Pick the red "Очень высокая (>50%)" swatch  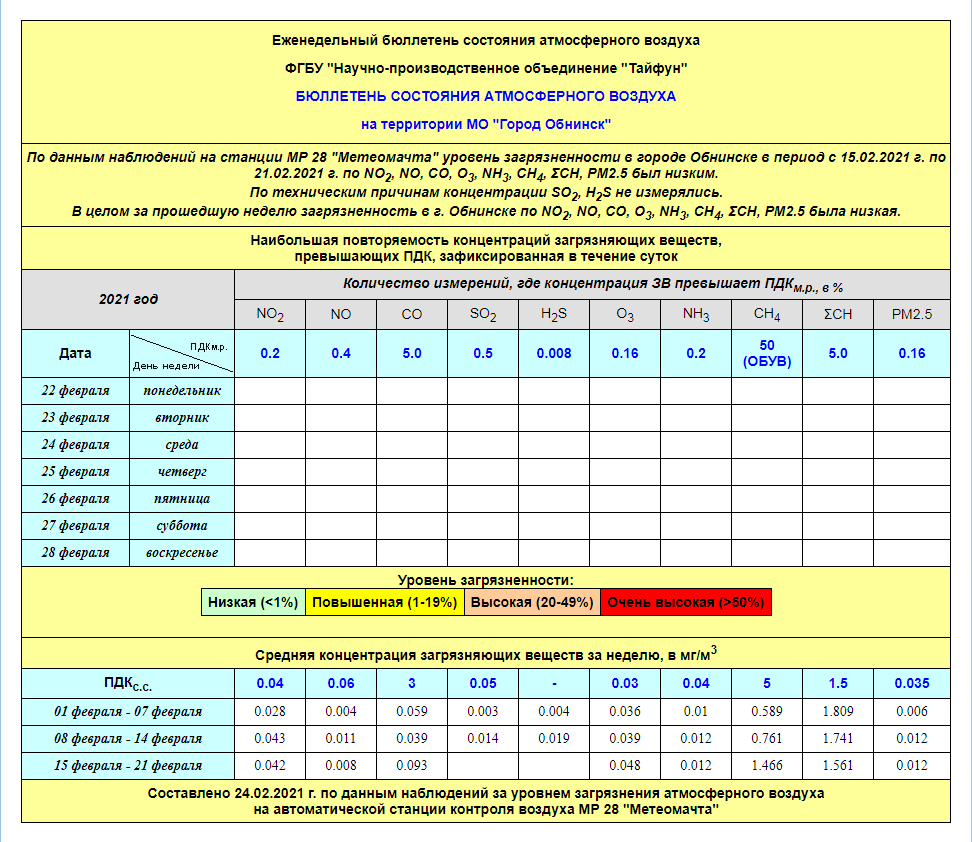(686, 602)
